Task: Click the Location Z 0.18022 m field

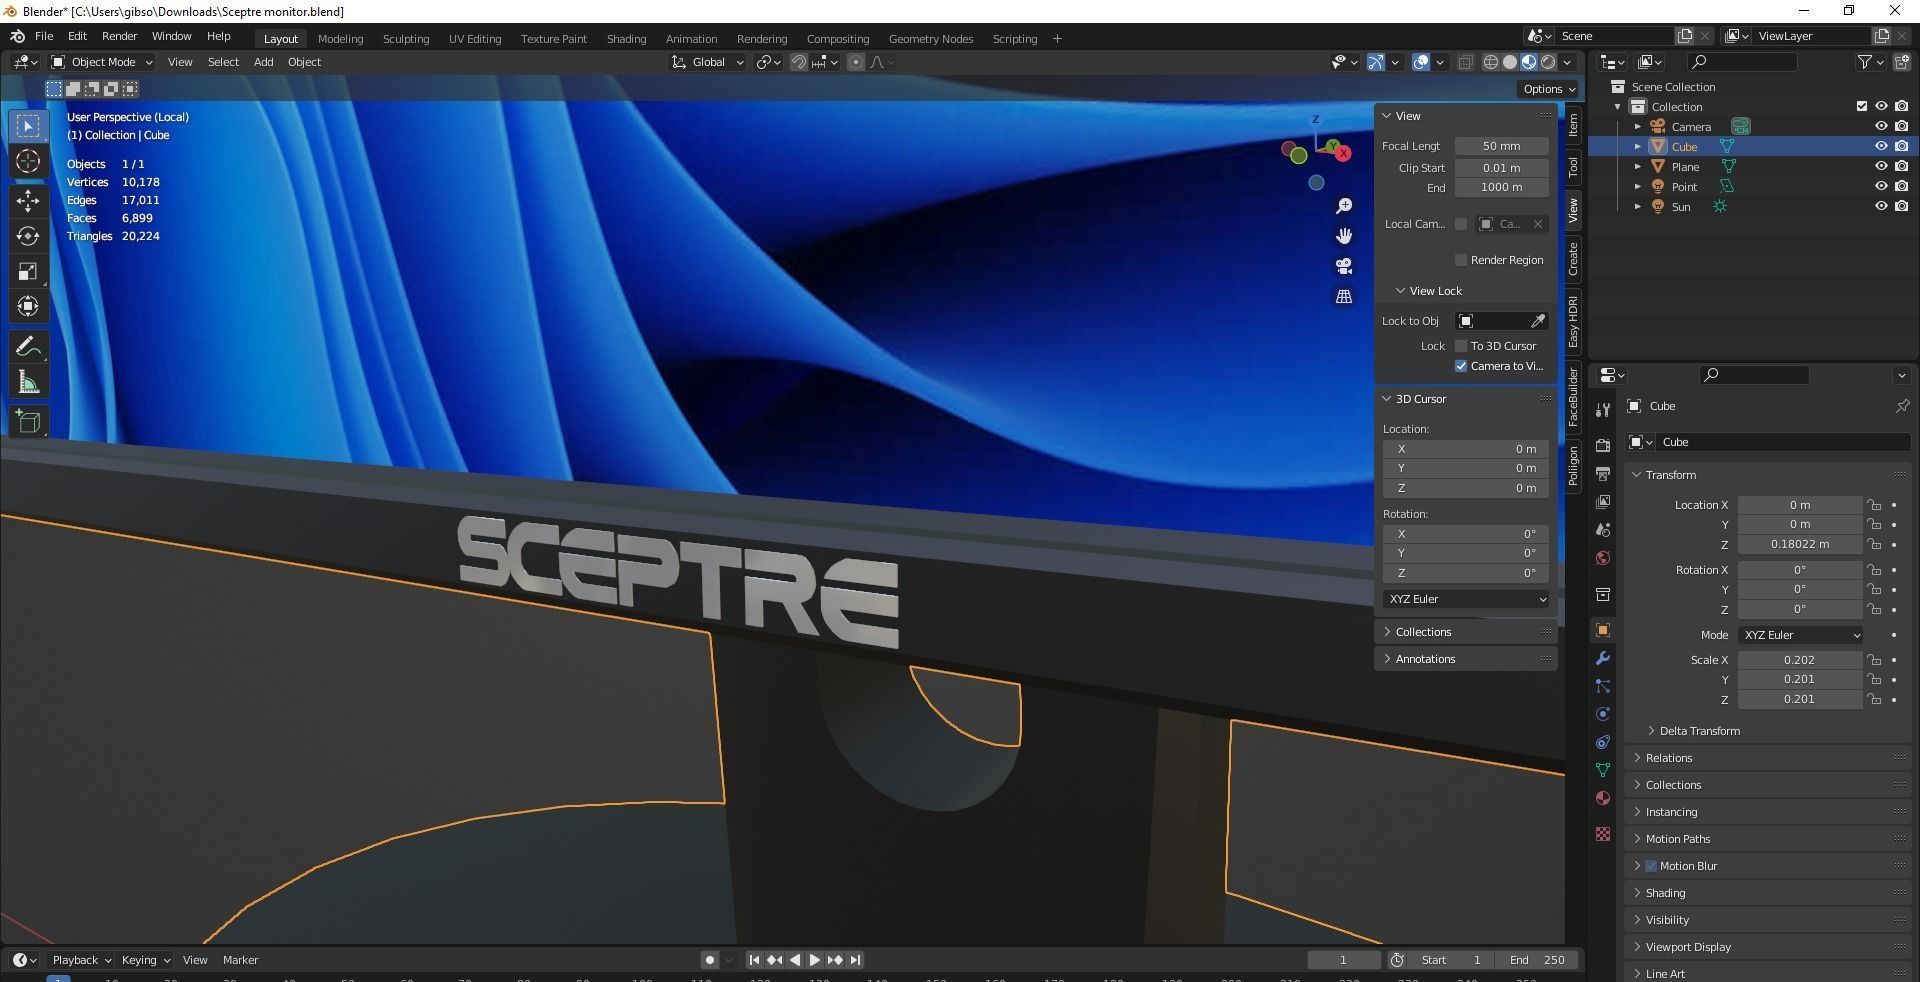Action: pos(1799,544)
